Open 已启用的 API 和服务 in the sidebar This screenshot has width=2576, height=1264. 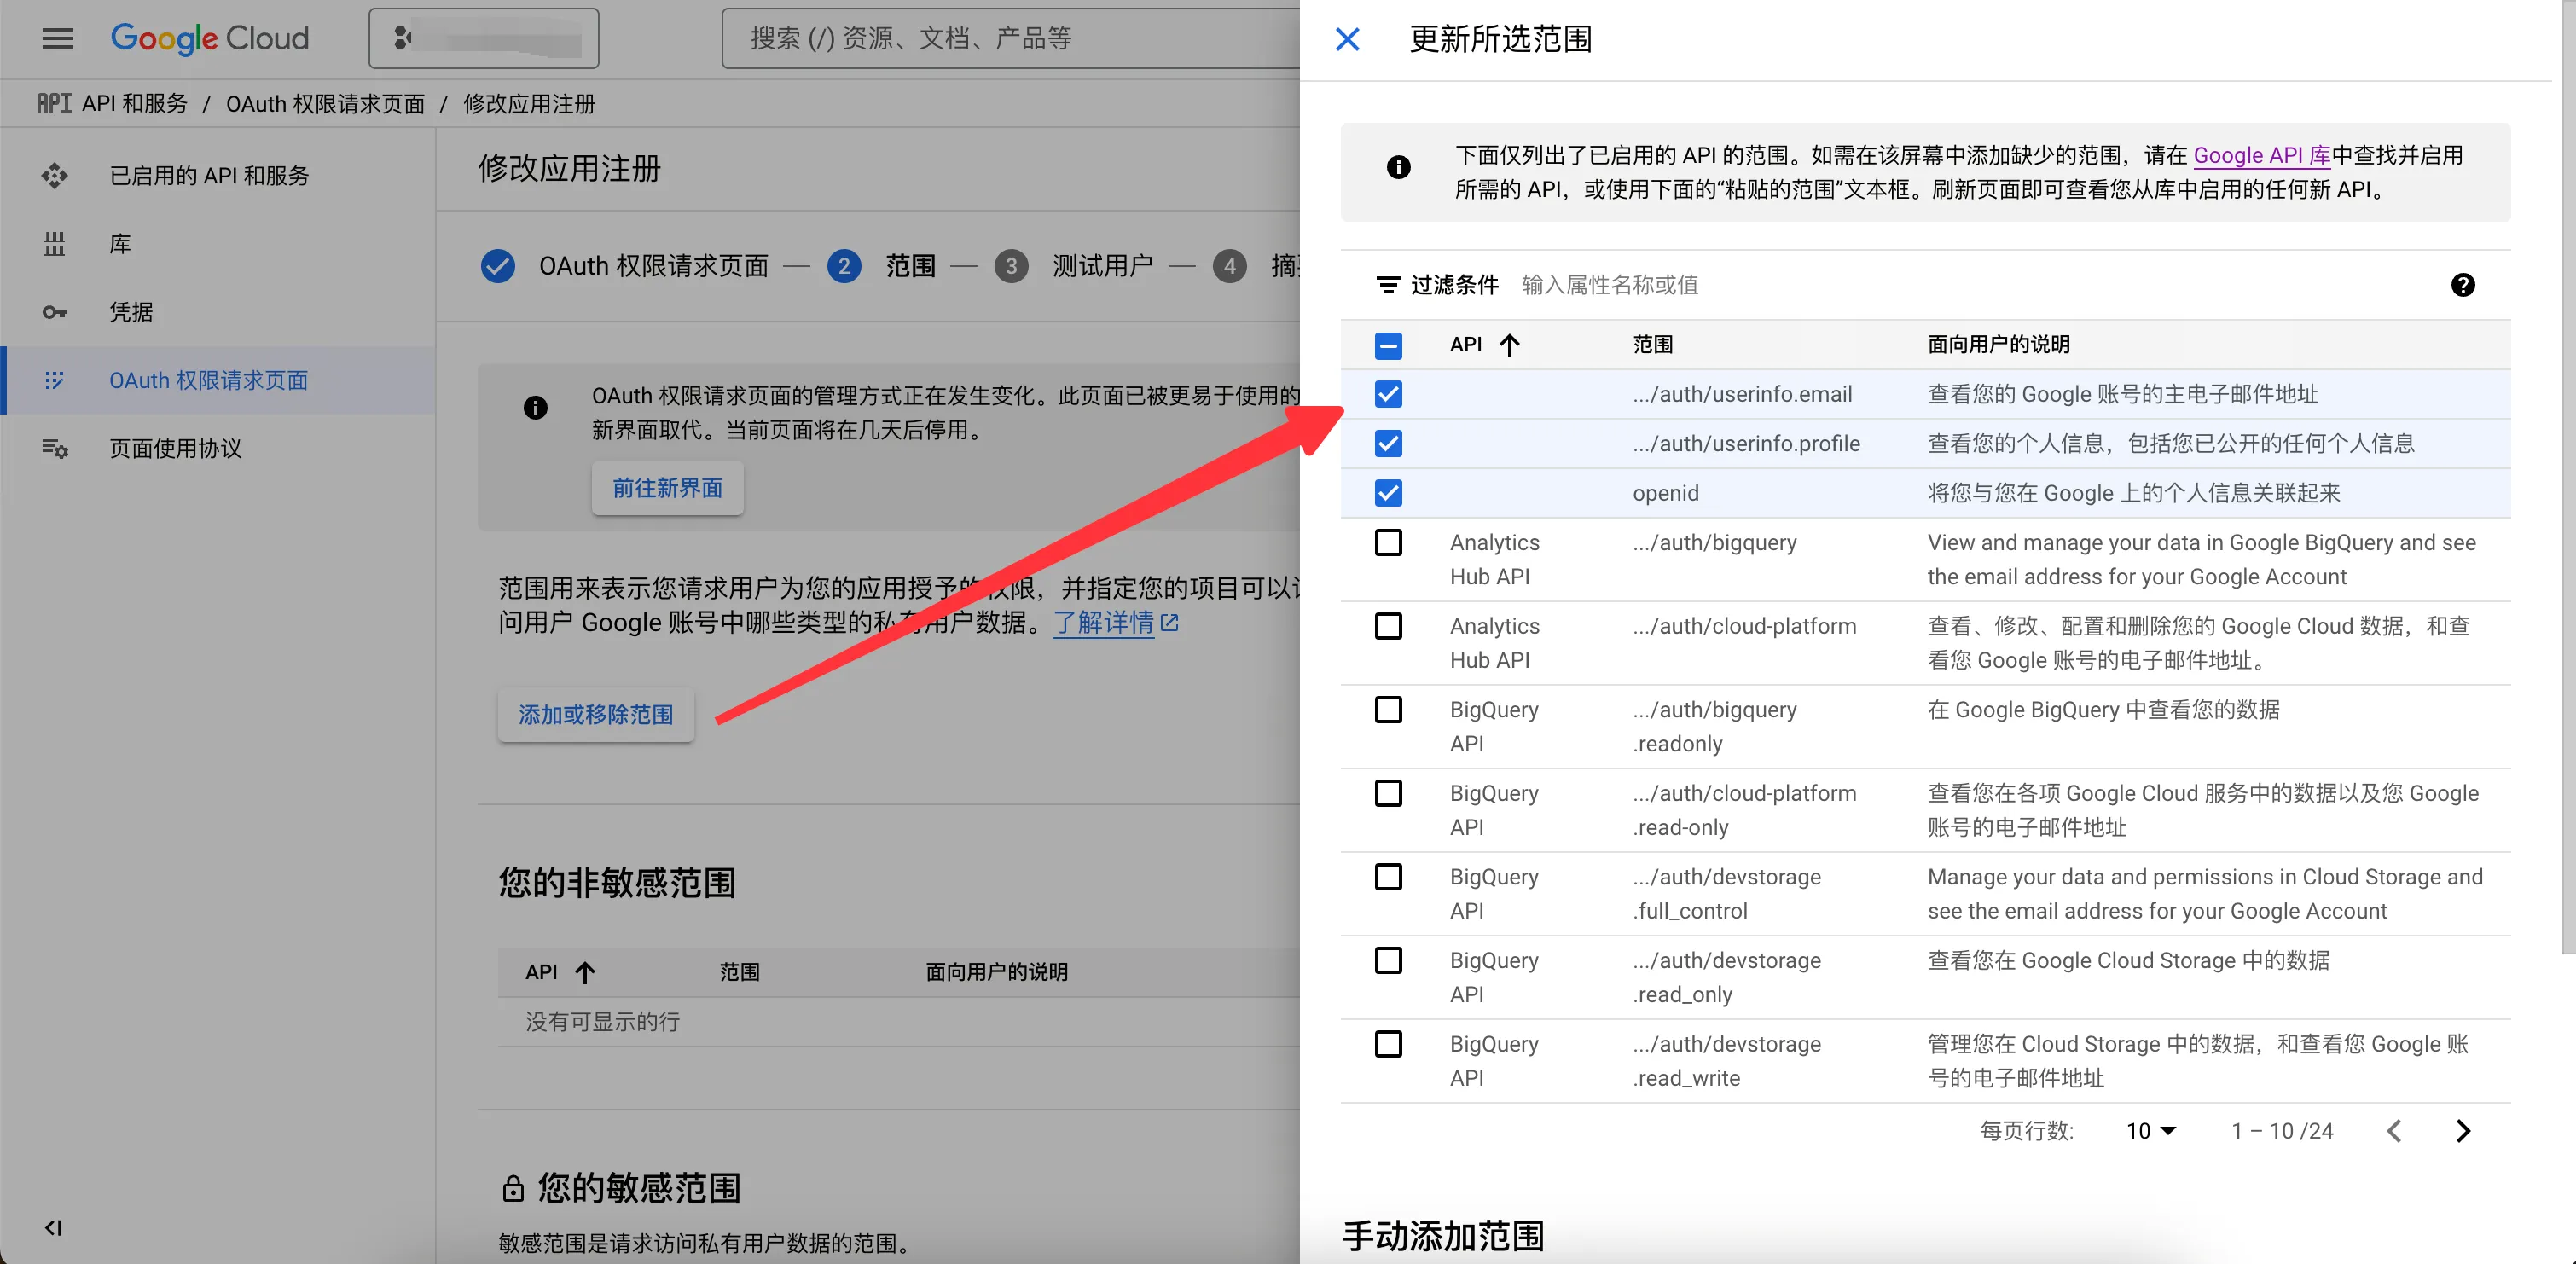(209, 176)
